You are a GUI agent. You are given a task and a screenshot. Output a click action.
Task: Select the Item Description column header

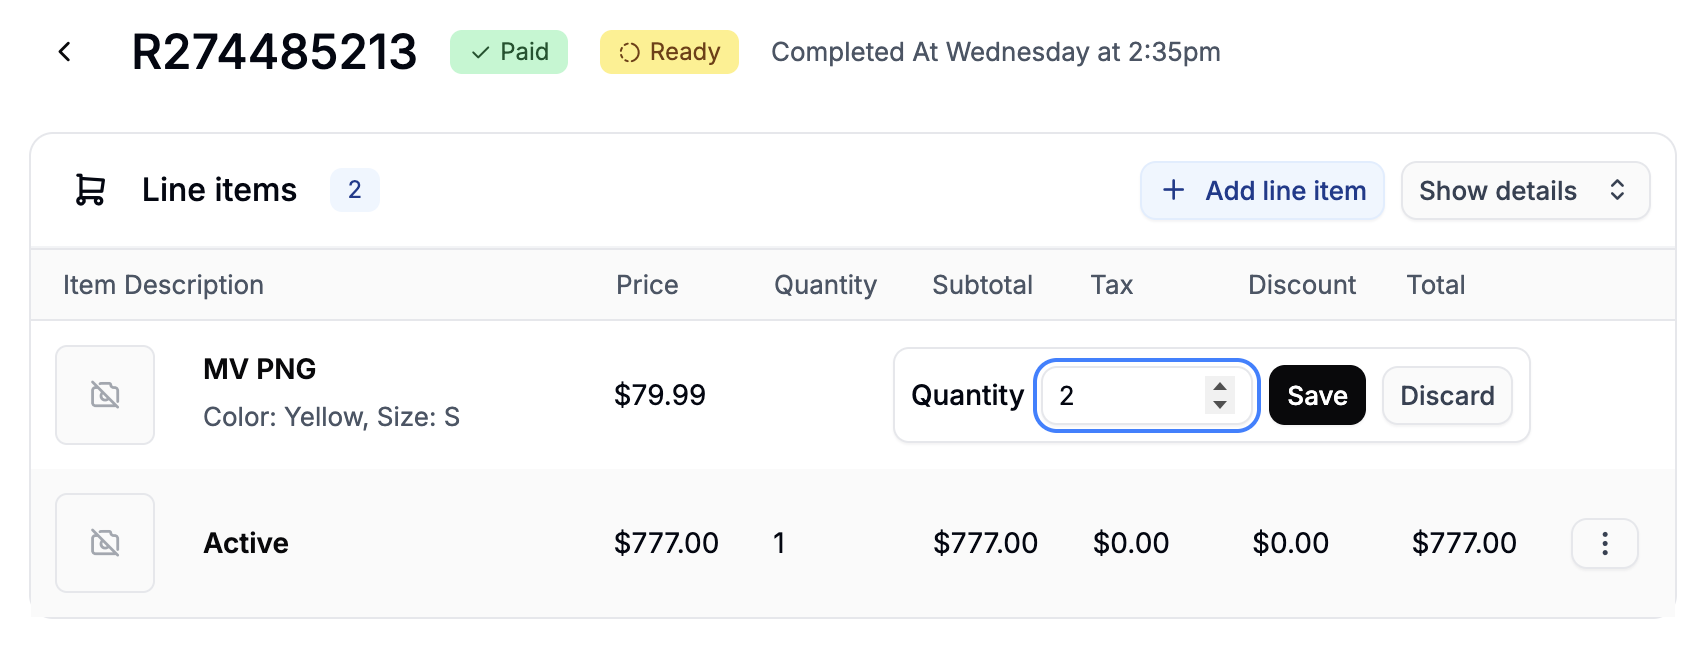tap(163, 285)
